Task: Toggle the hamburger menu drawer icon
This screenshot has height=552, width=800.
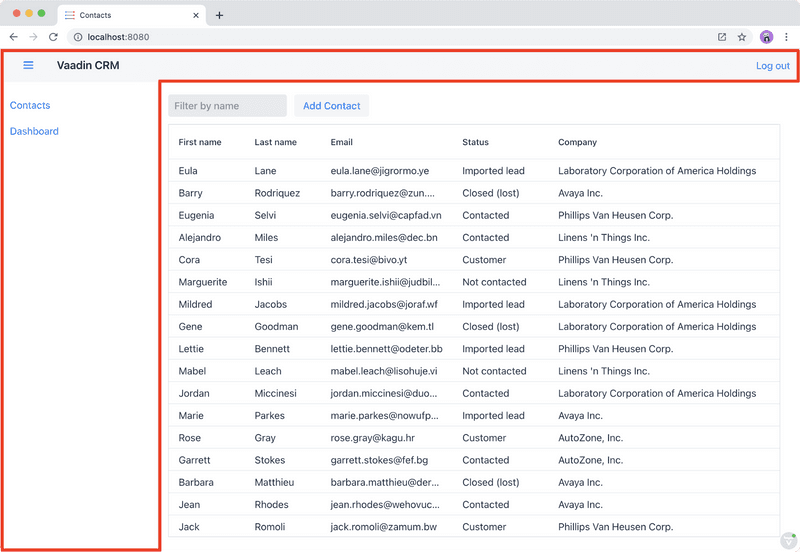Action: [28, 65]
